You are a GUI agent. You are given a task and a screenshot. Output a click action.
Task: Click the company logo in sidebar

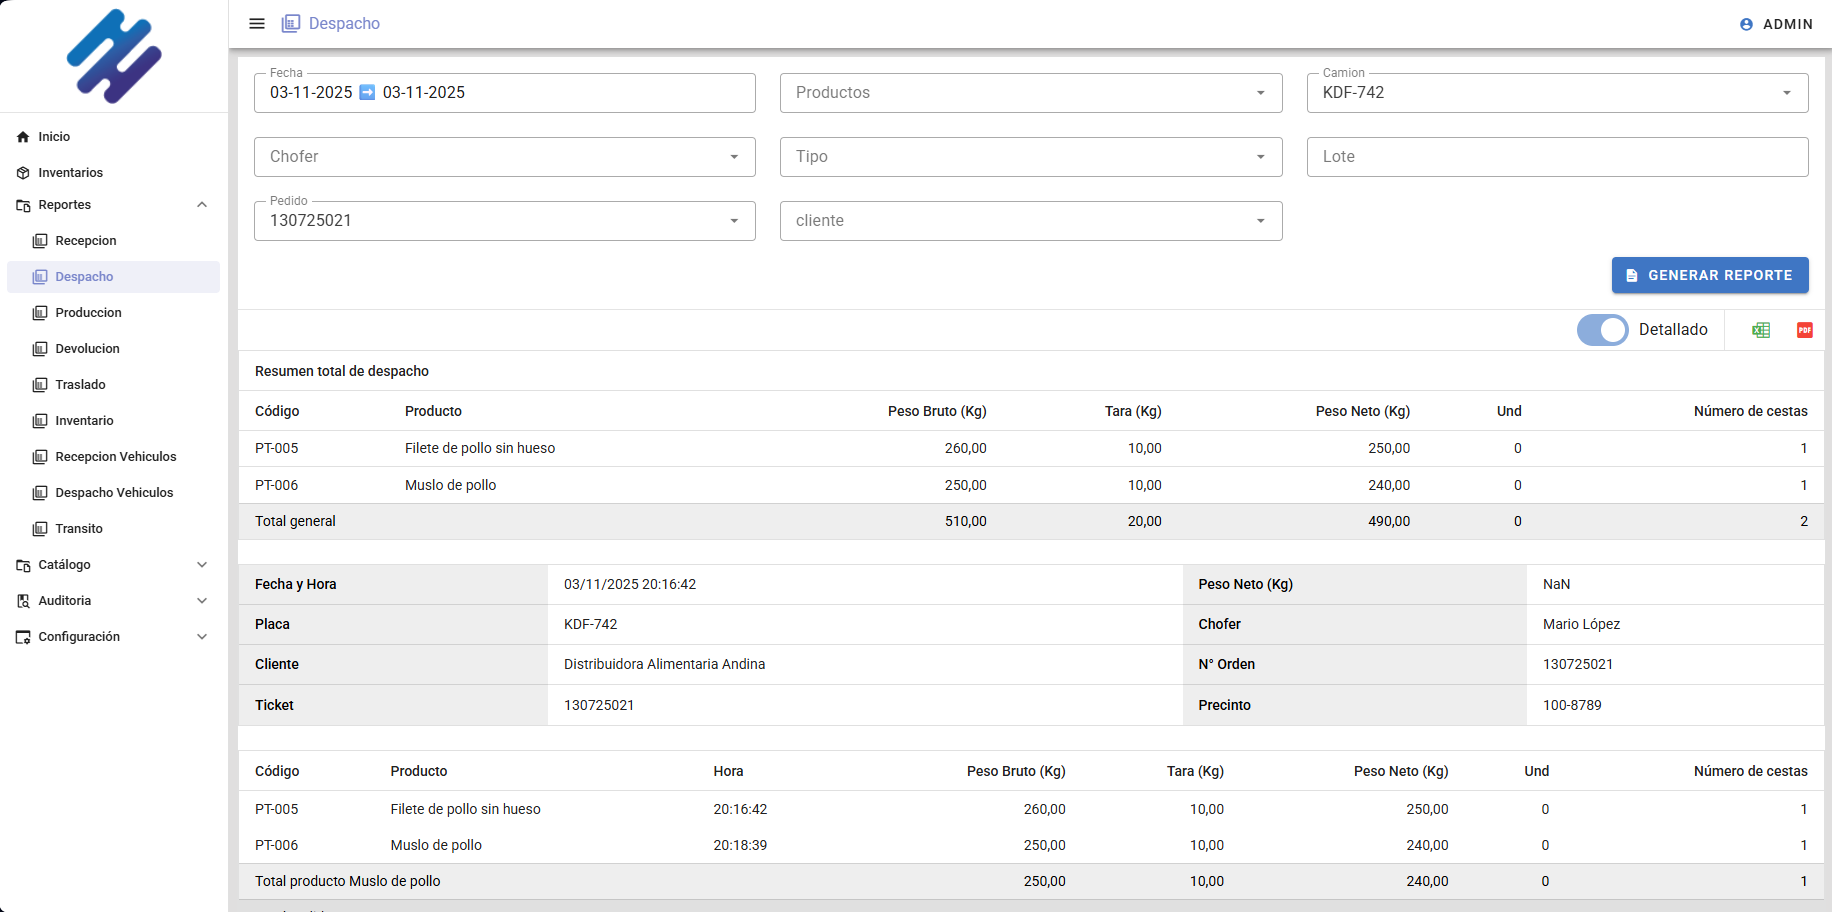pos(114,56)
